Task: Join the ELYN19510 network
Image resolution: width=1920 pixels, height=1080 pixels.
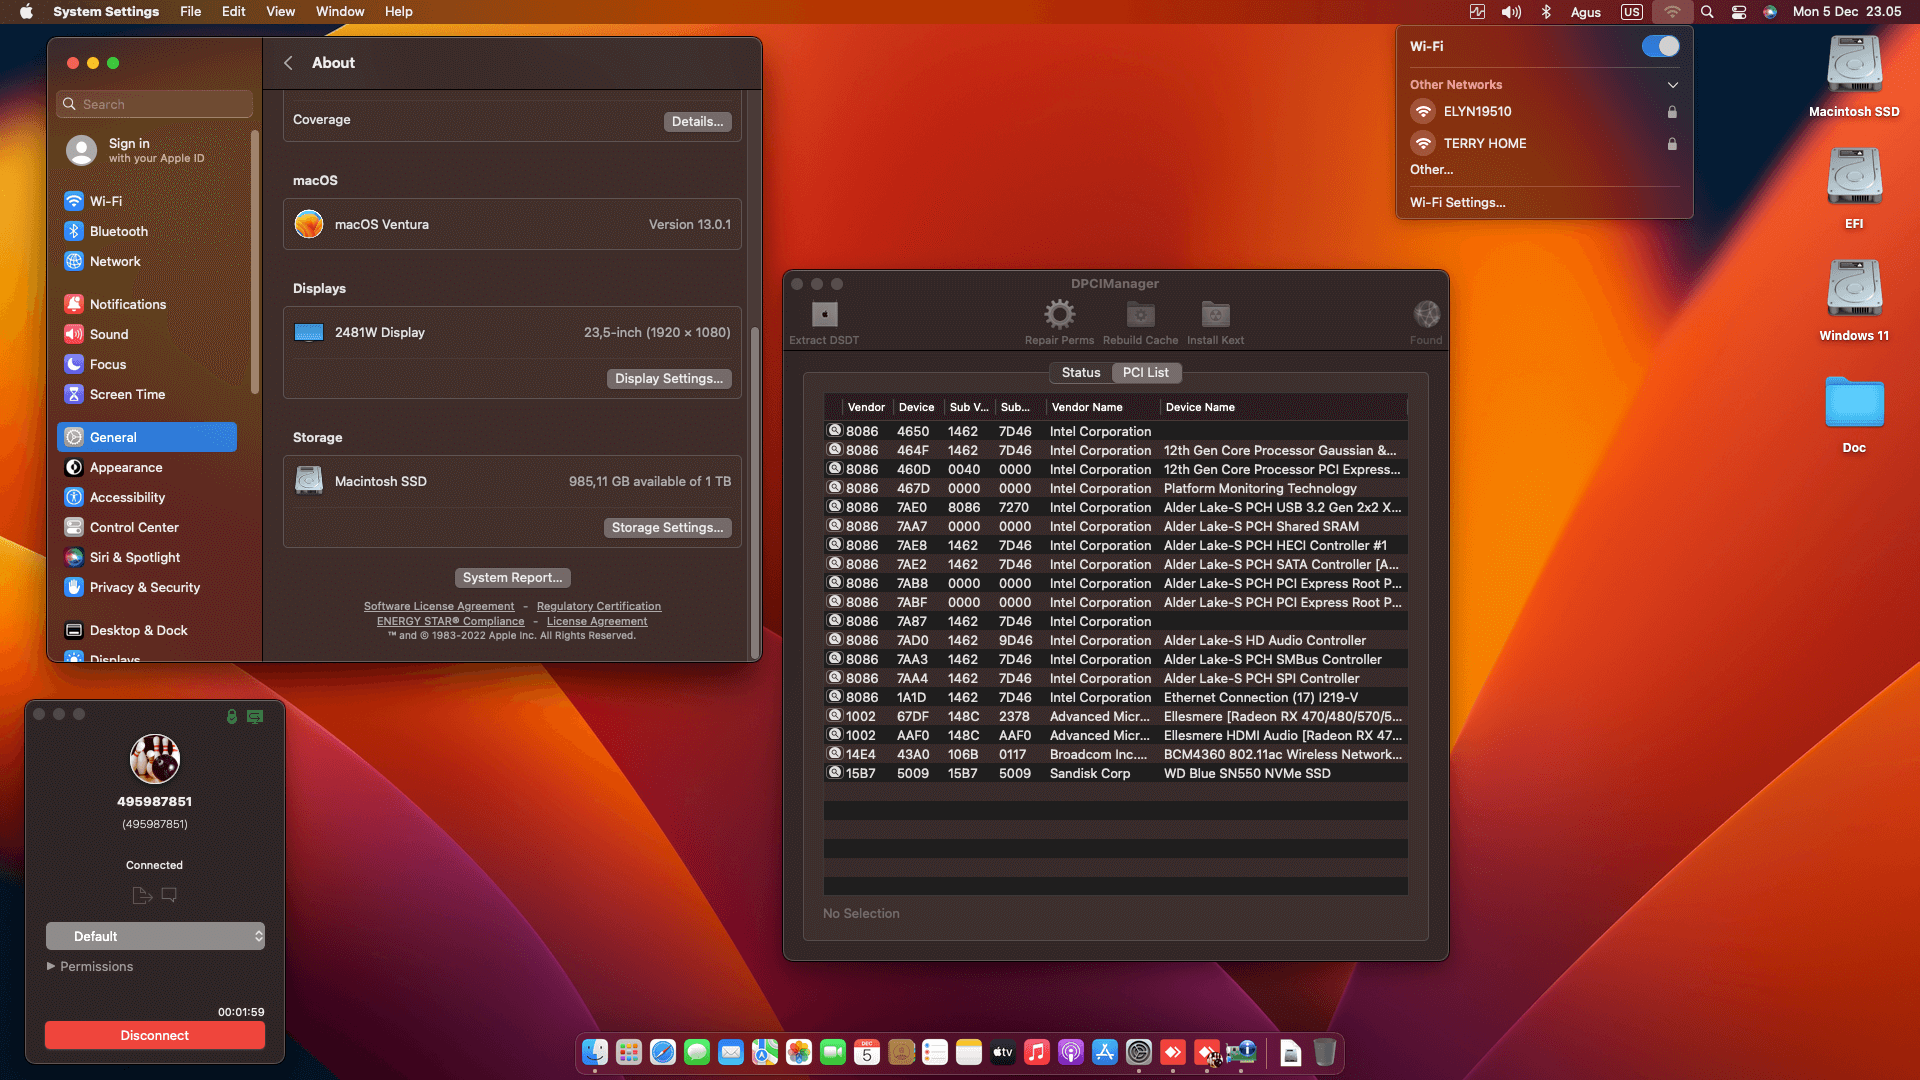Action: [x=1544, y=111]
